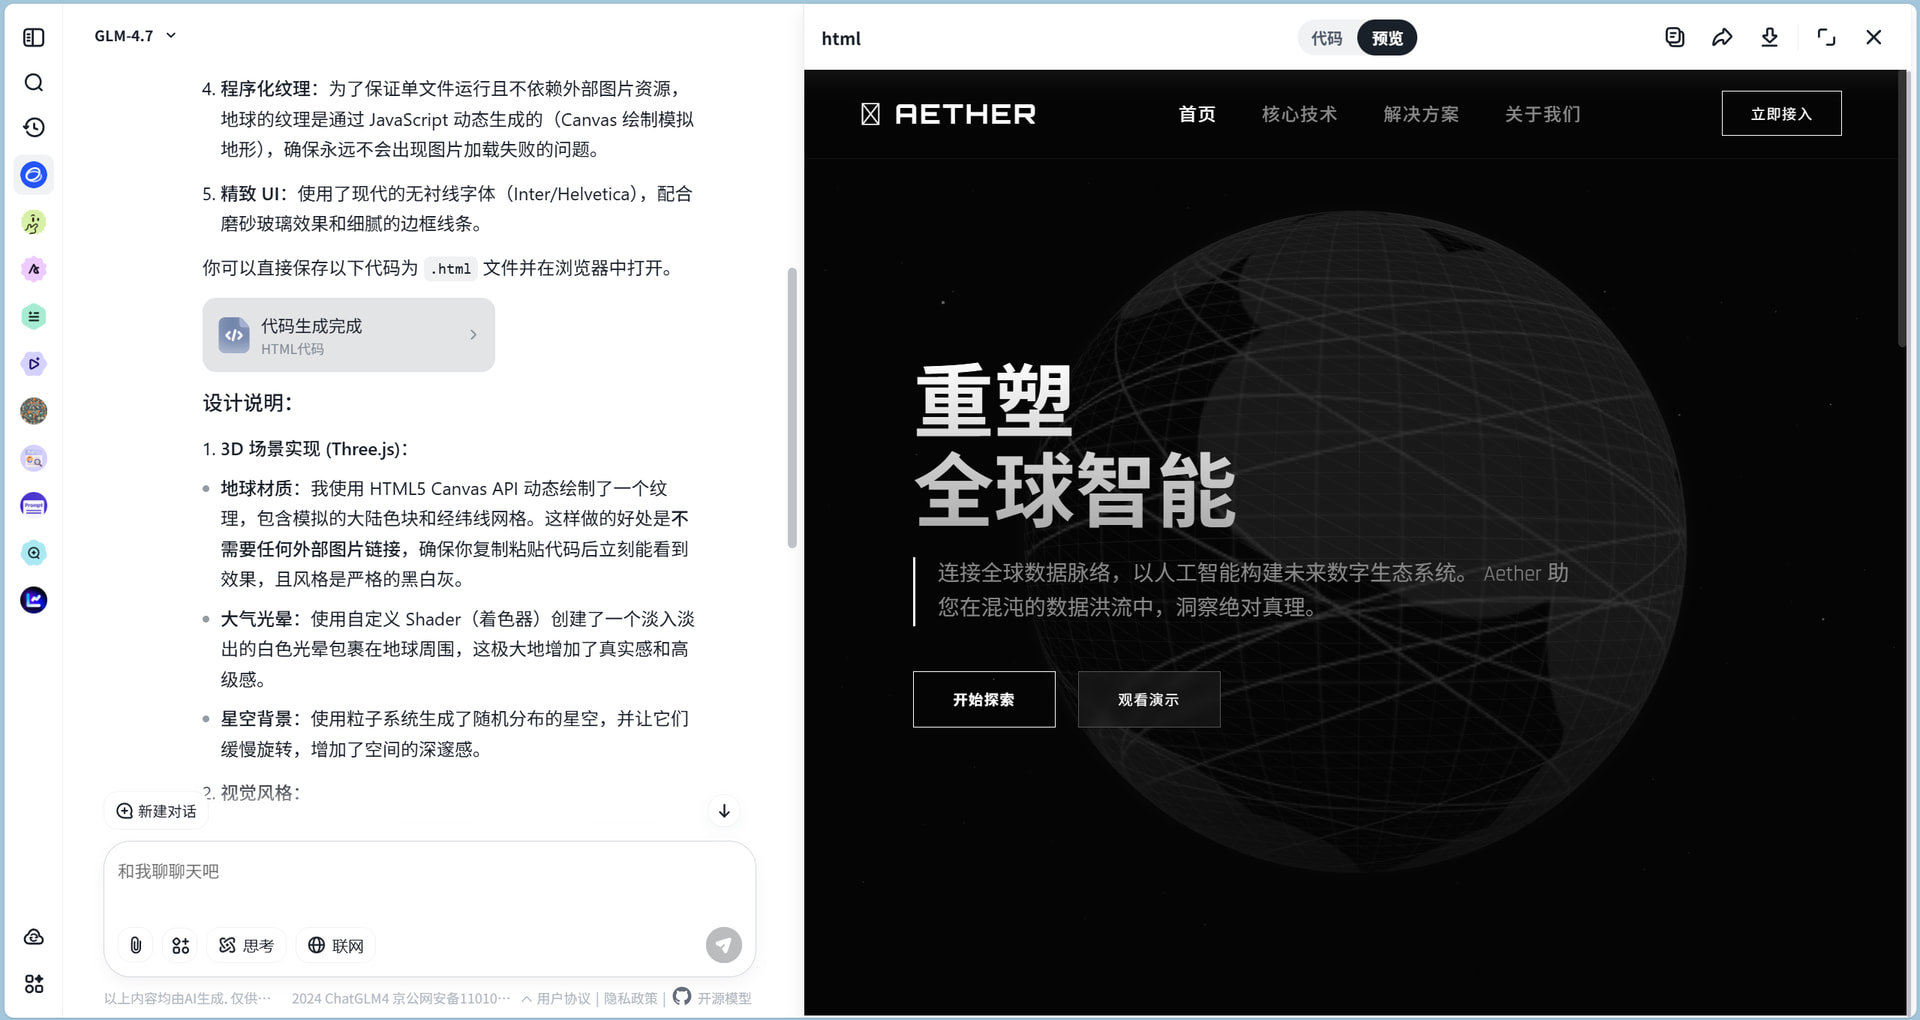1920x1020 pixels.
Task: Expand preview panel to fullscreen
Action: (1826, 38)
